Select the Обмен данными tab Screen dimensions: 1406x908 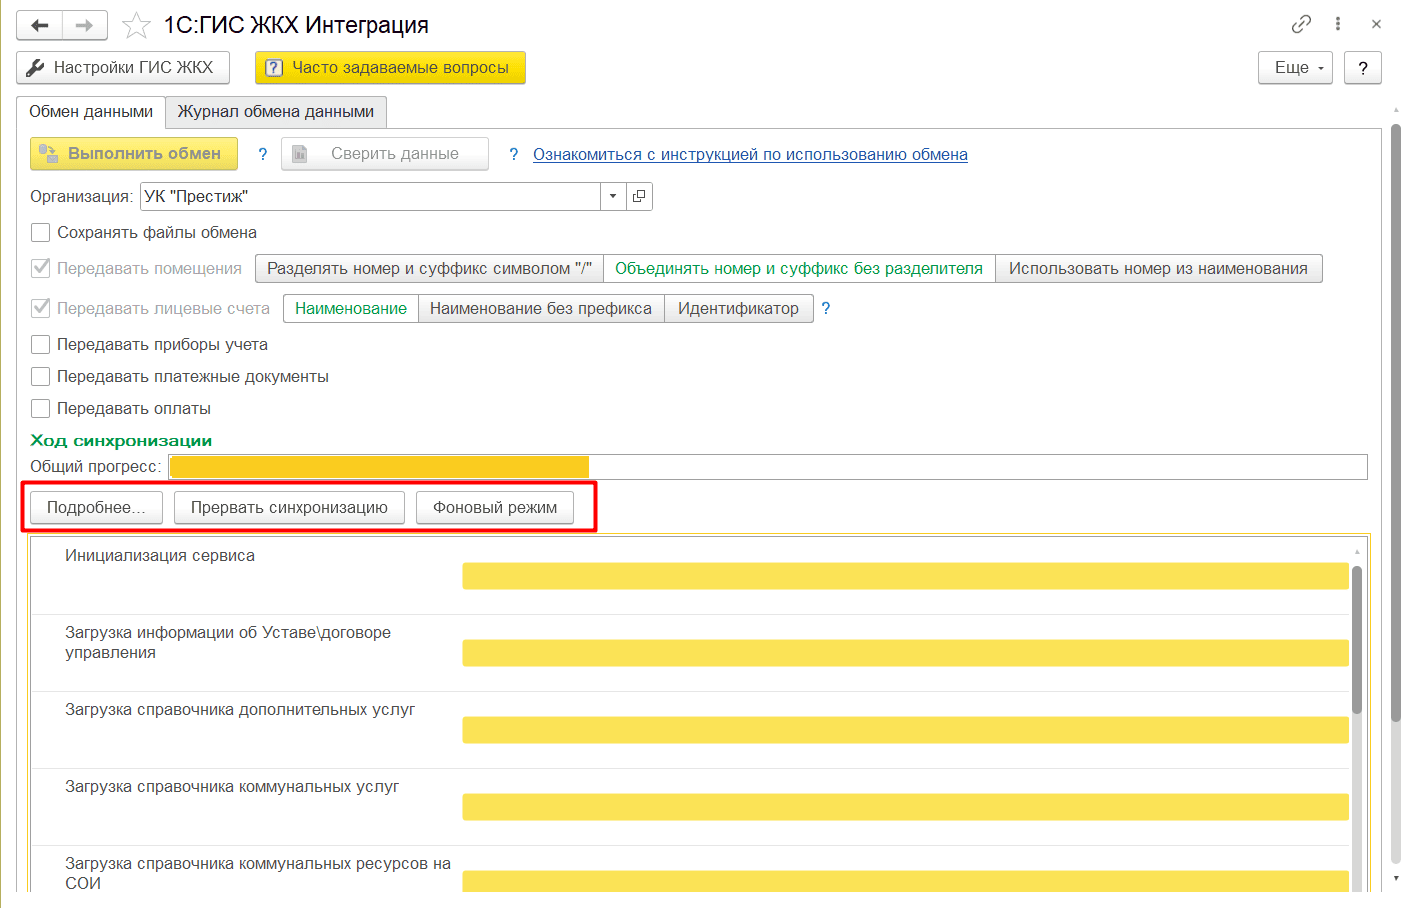91,112
